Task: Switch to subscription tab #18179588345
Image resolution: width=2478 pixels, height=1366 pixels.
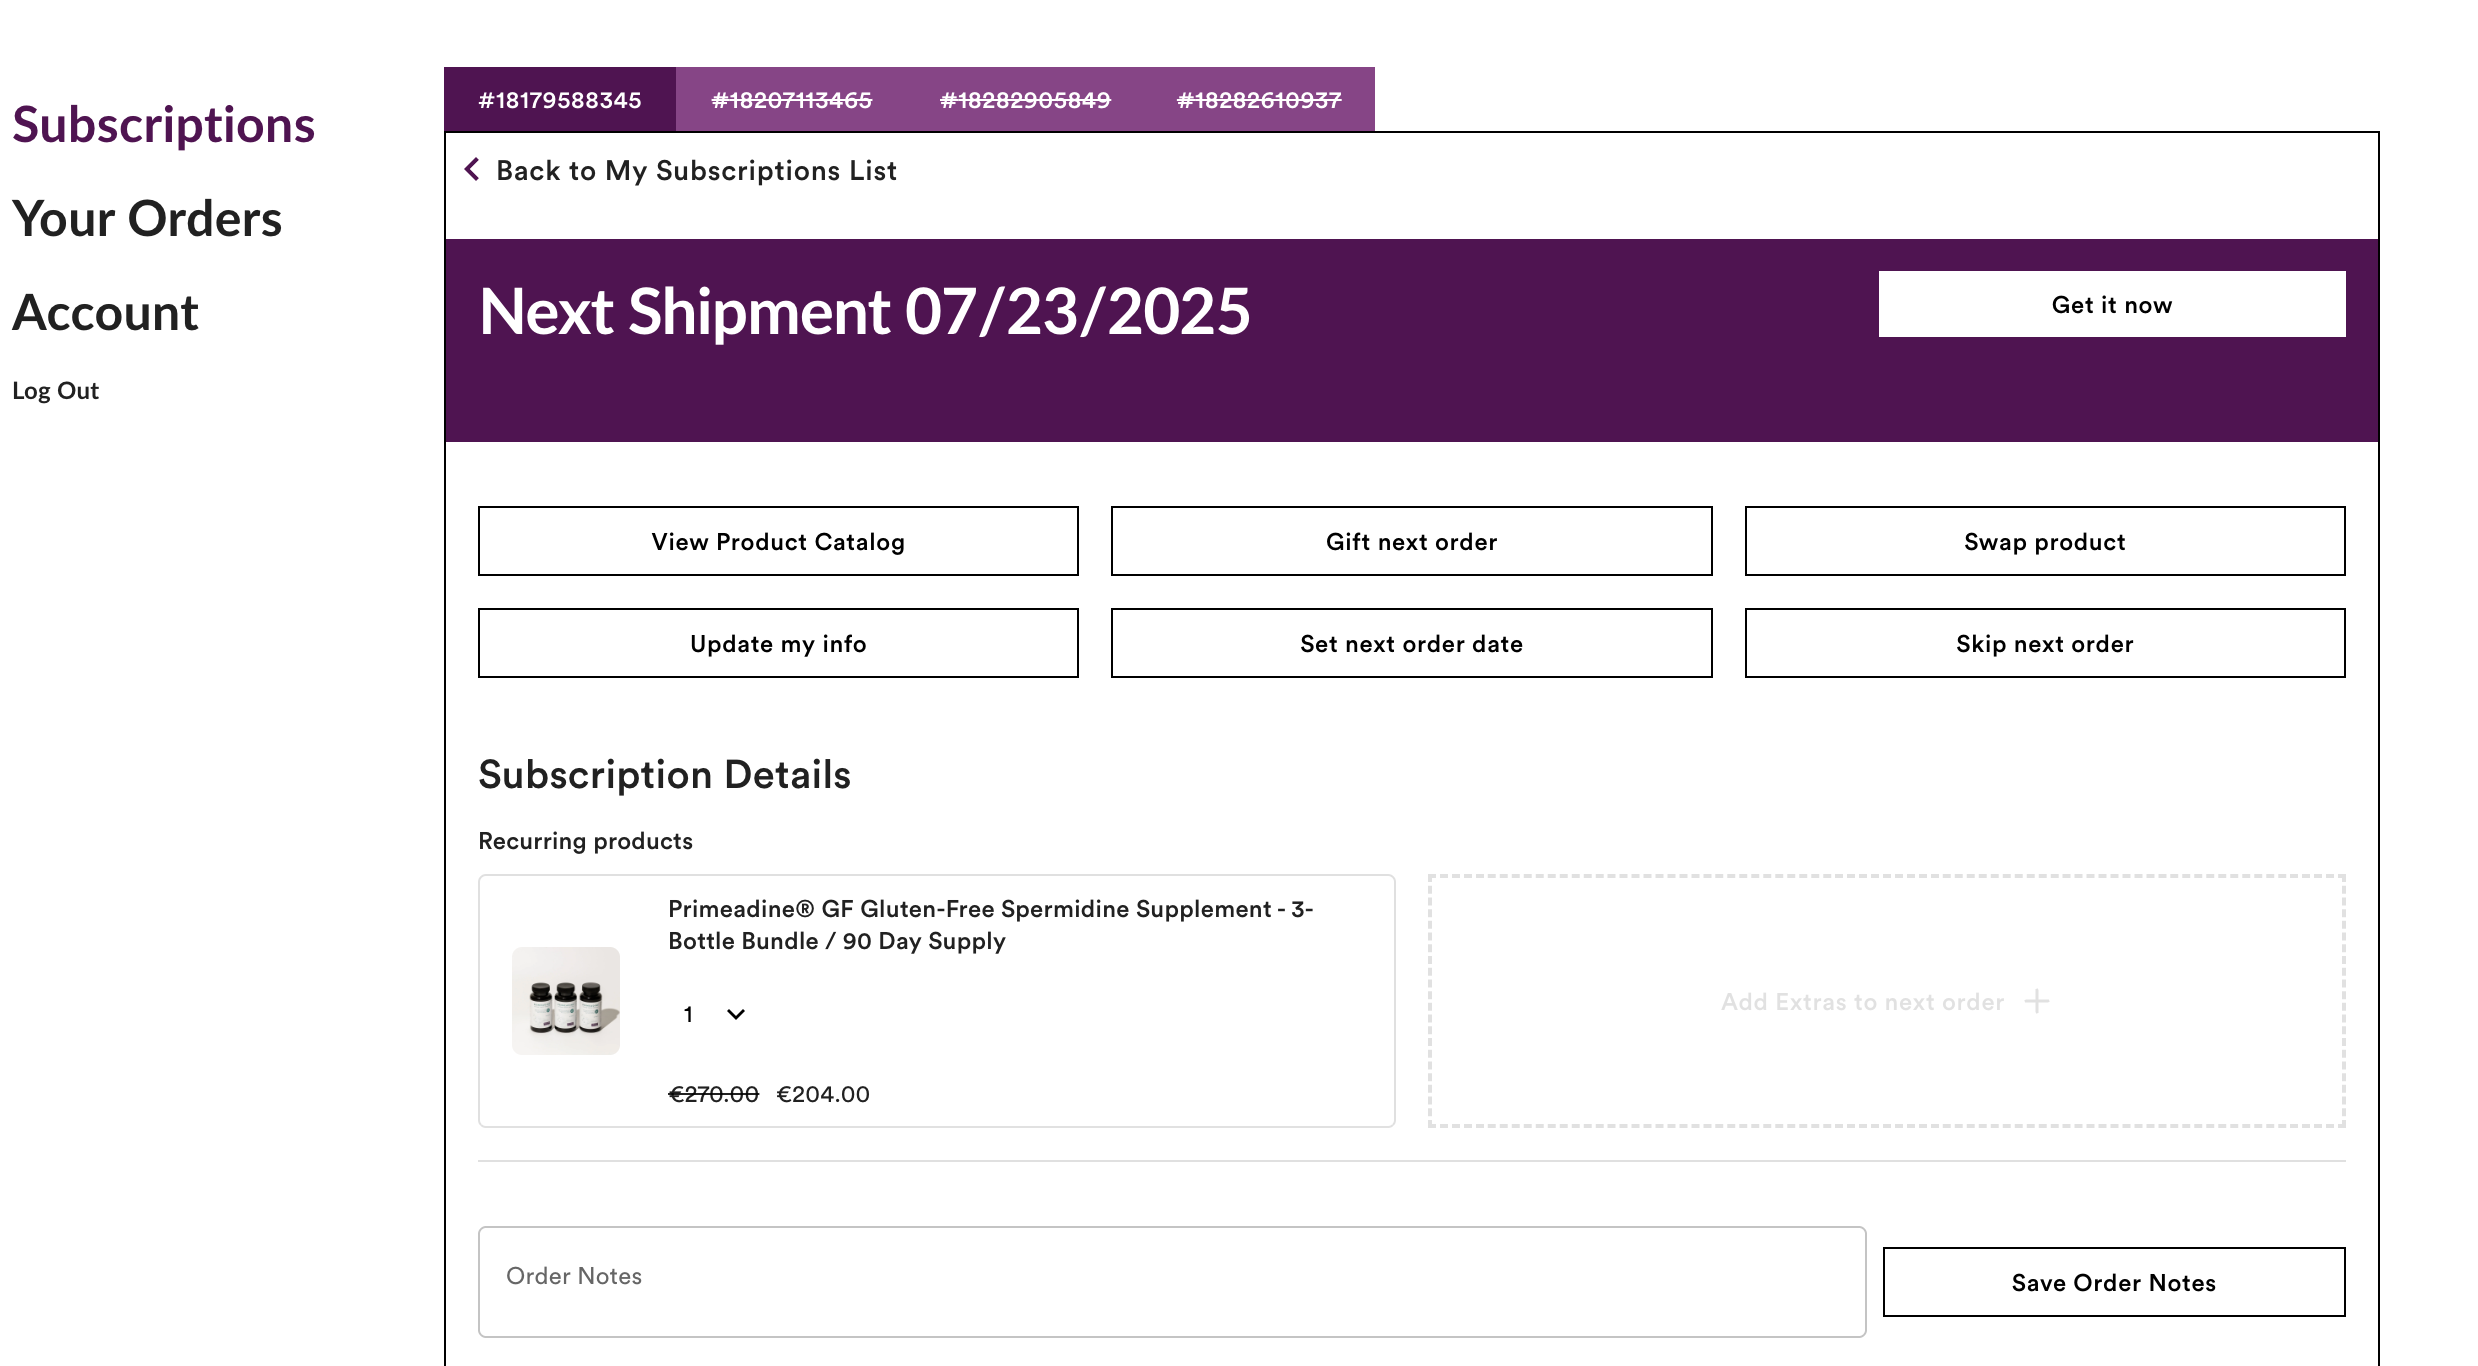Action: pyautogui.click(x=560, y=100)
